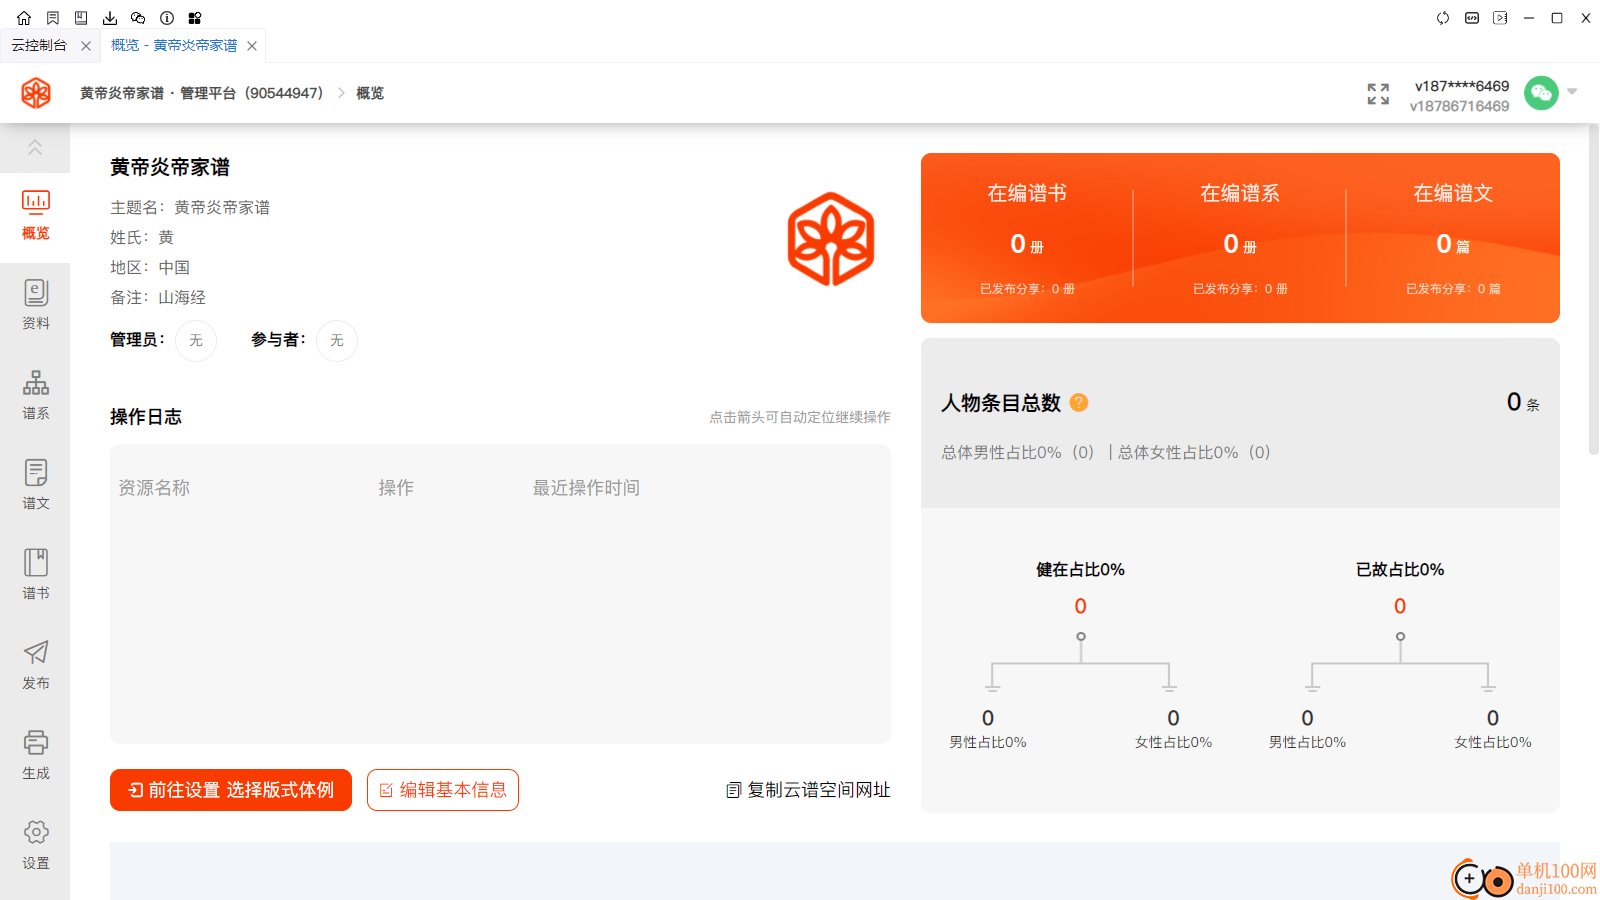This screenshot has width=1600, height=900.
Task: Open 发布 in the sidebar
Action: pos(35,665)
